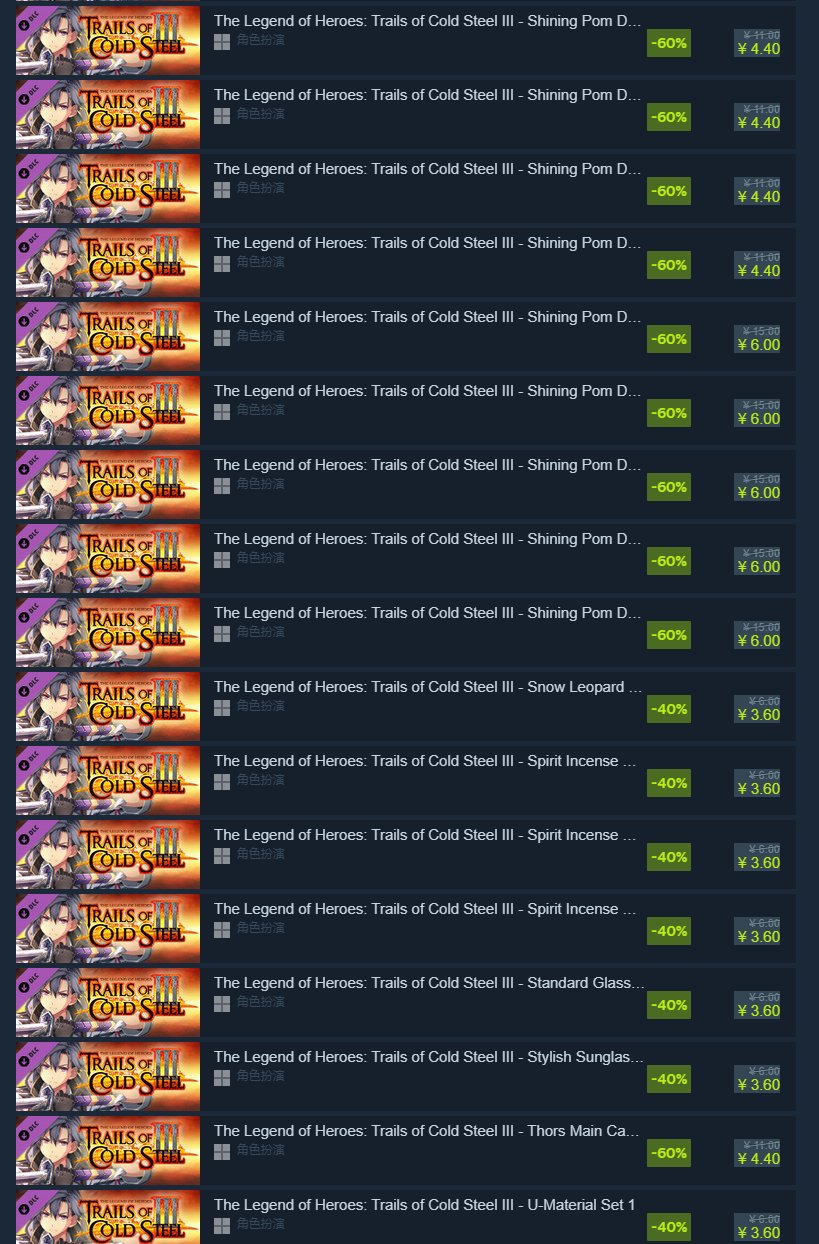Open the Thors Main Campus DLC title
Image resolution: width=819 pixels, height=1244 pixels.
point(427,1131)
